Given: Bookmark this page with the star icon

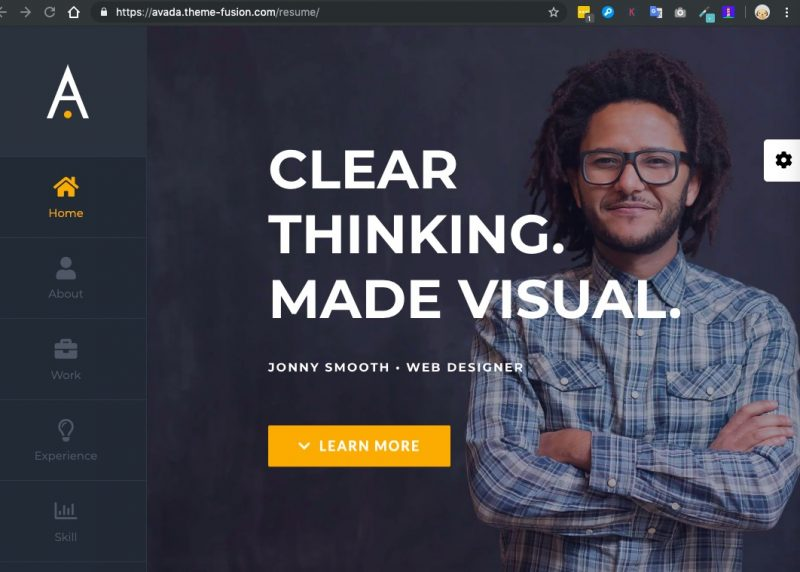Looking at the screenshot, I should tap(554, 12).
